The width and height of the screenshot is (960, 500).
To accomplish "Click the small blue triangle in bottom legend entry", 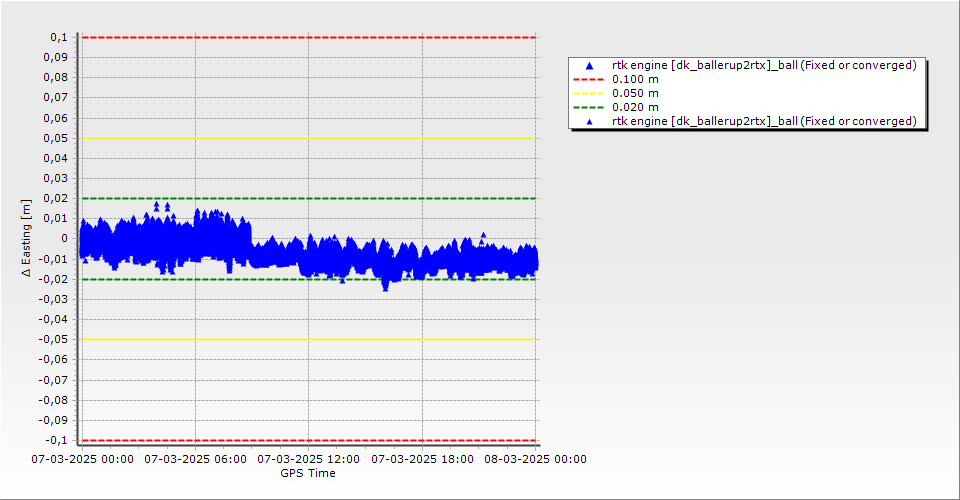I will point(589,121).
